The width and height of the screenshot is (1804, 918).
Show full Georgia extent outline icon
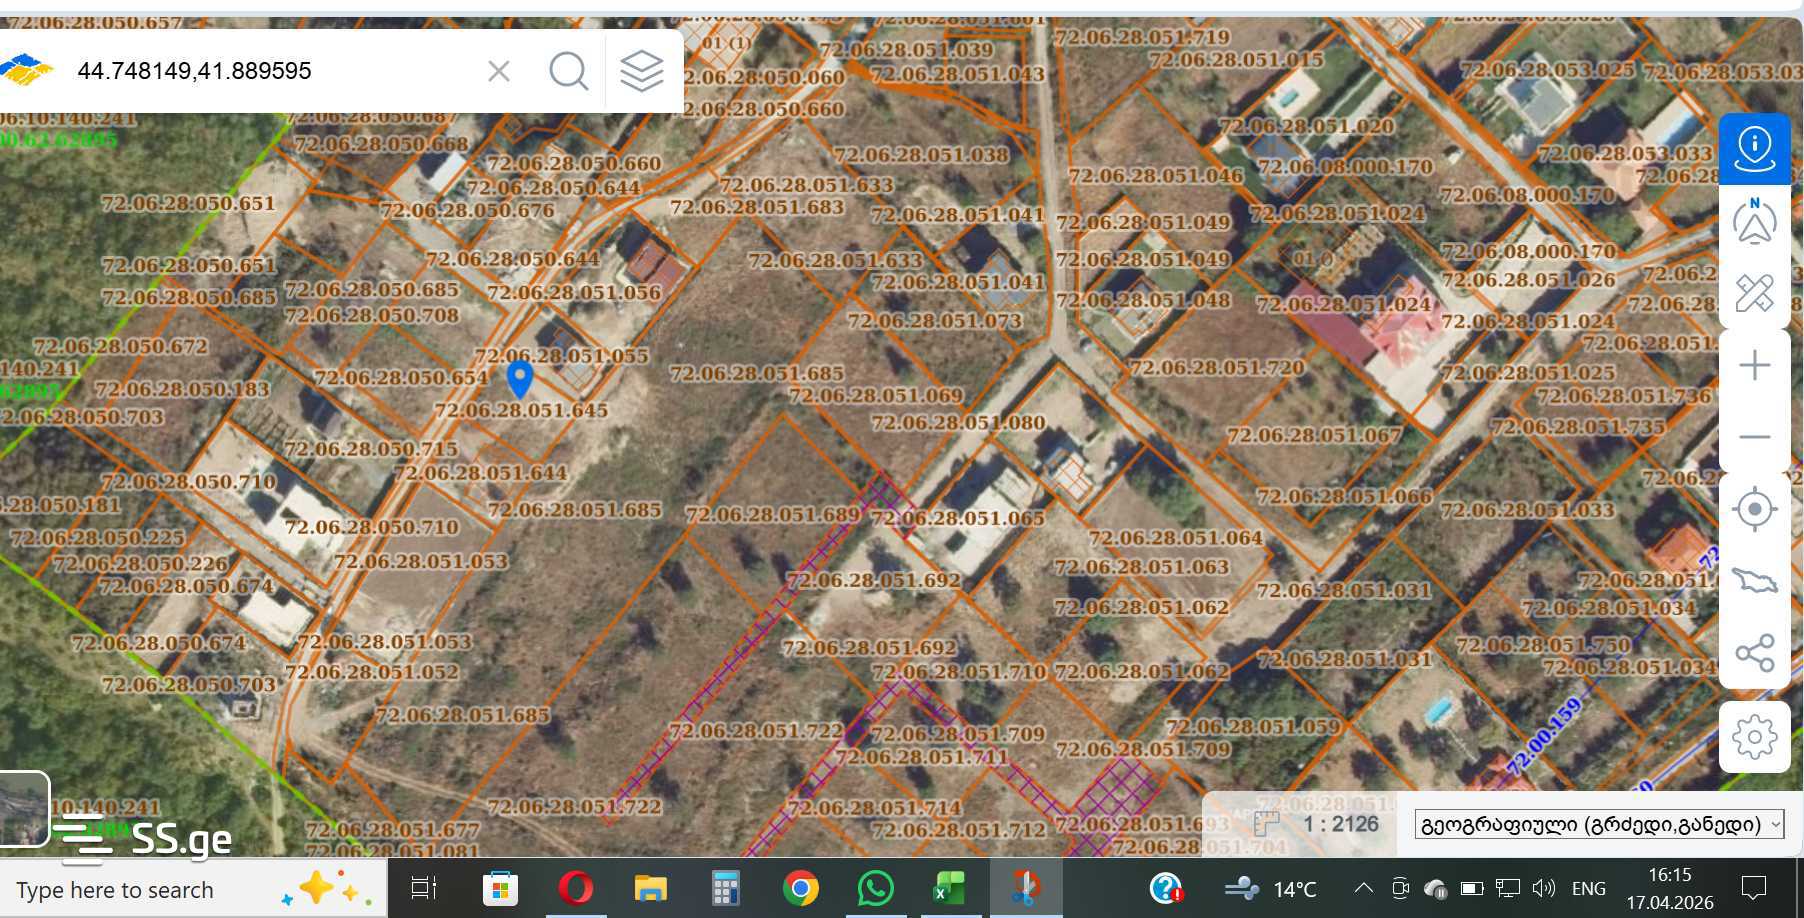click(x=1754, y=581)
